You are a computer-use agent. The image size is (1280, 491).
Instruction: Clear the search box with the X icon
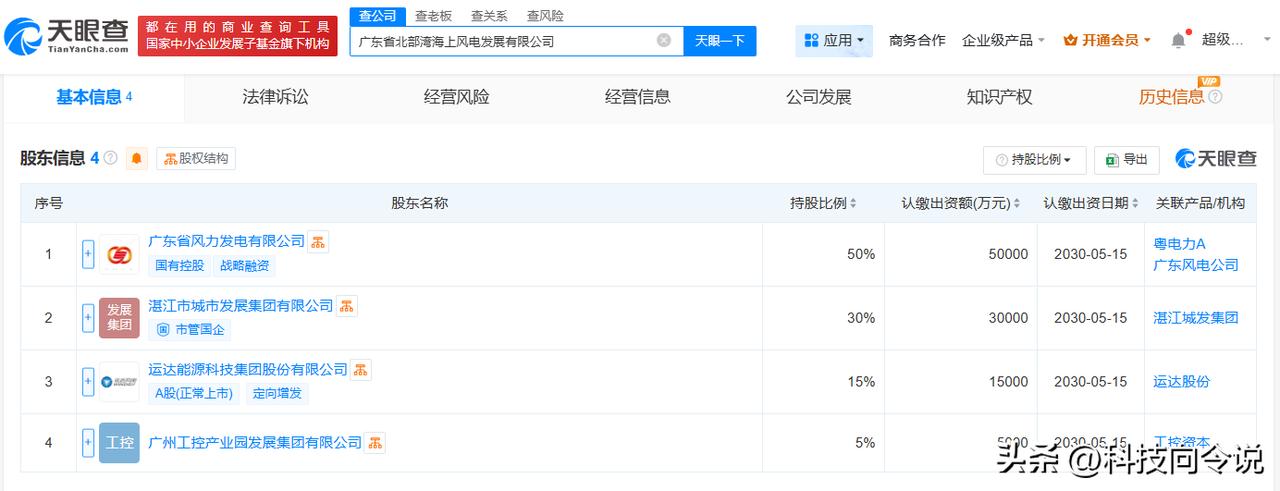pos(664,41)
